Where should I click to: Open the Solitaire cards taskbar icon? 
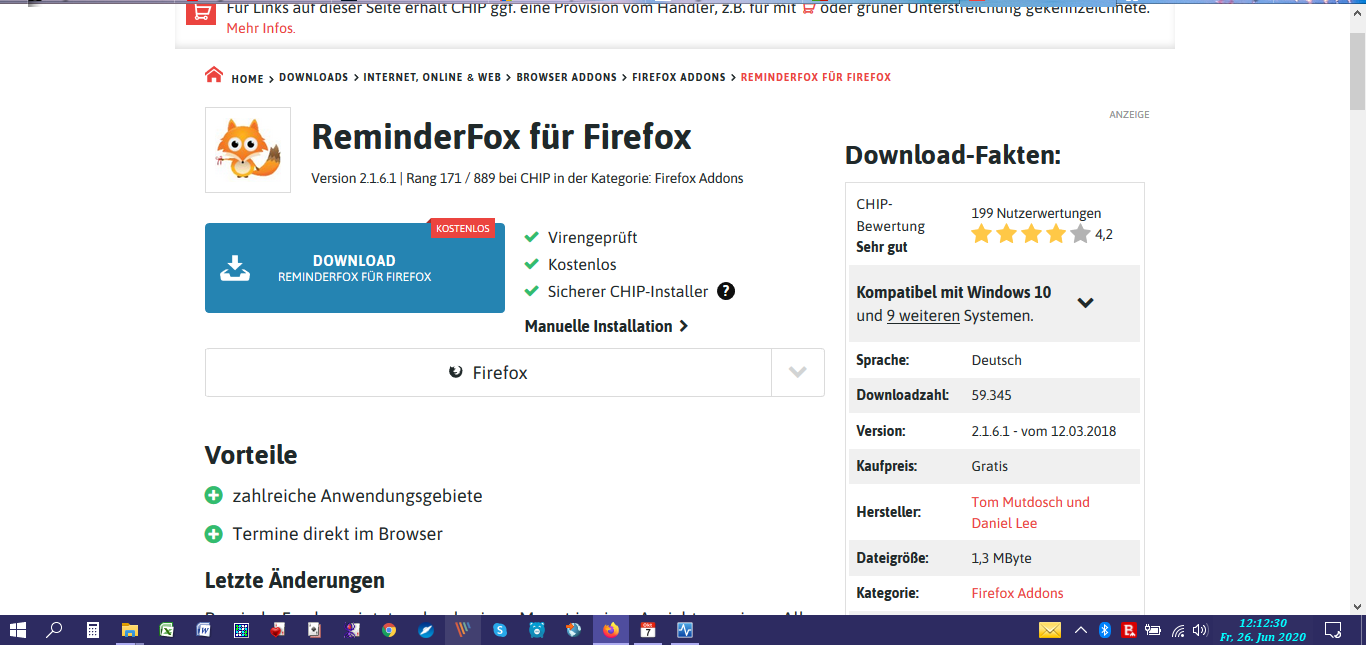314,630
